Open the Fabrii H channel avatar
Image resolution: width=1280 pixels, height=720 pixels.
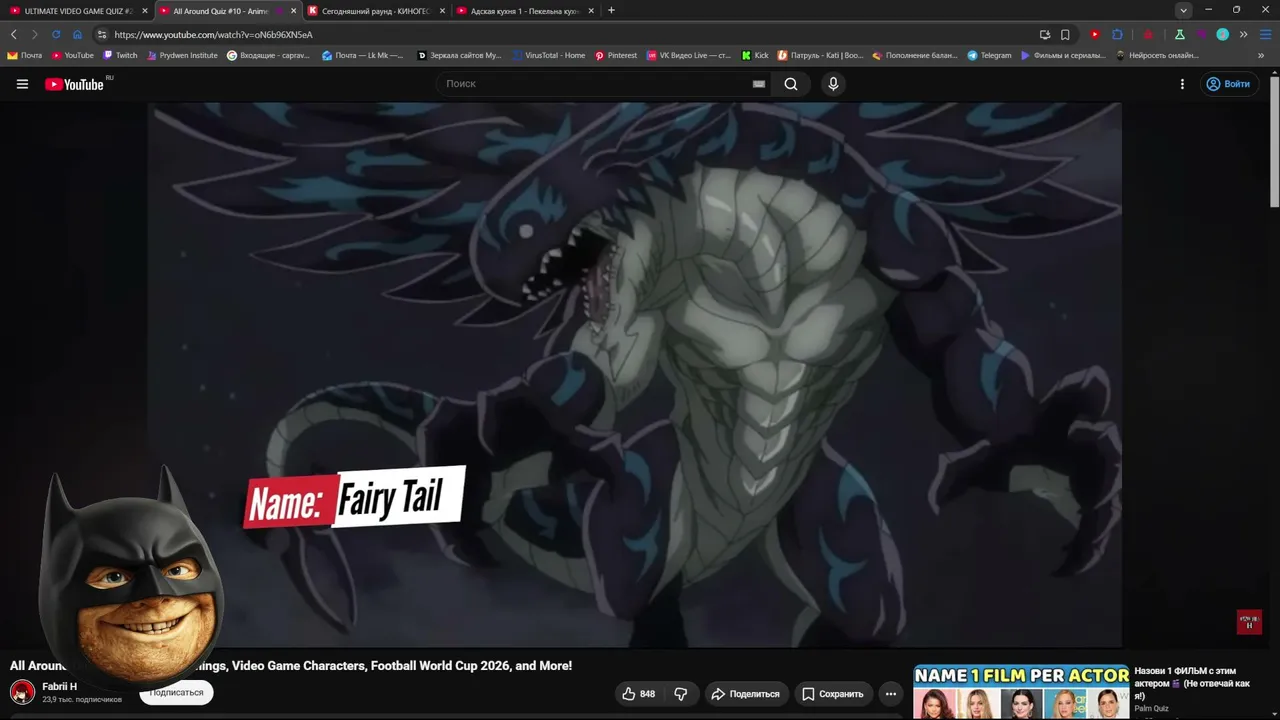click(x=22, y=692)
